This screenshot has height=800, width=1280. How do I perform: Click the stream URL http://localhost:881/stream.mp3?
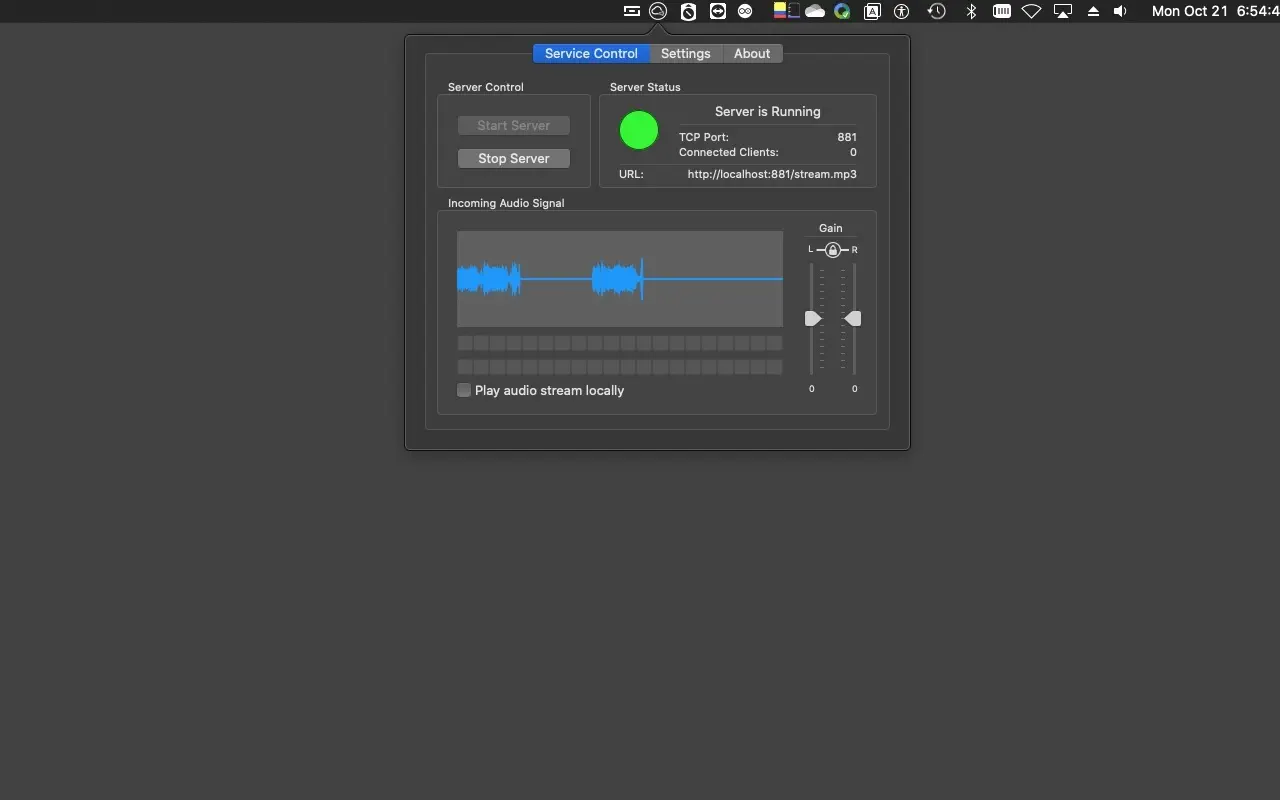771,174
